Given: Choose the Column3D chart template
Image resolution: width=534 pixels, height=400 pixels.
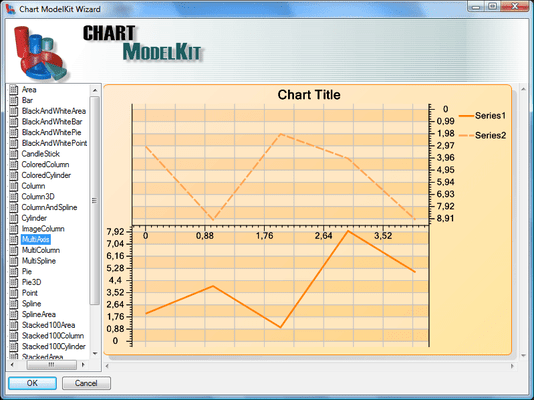Looking at the screenshot, I should tap(38, 196).
